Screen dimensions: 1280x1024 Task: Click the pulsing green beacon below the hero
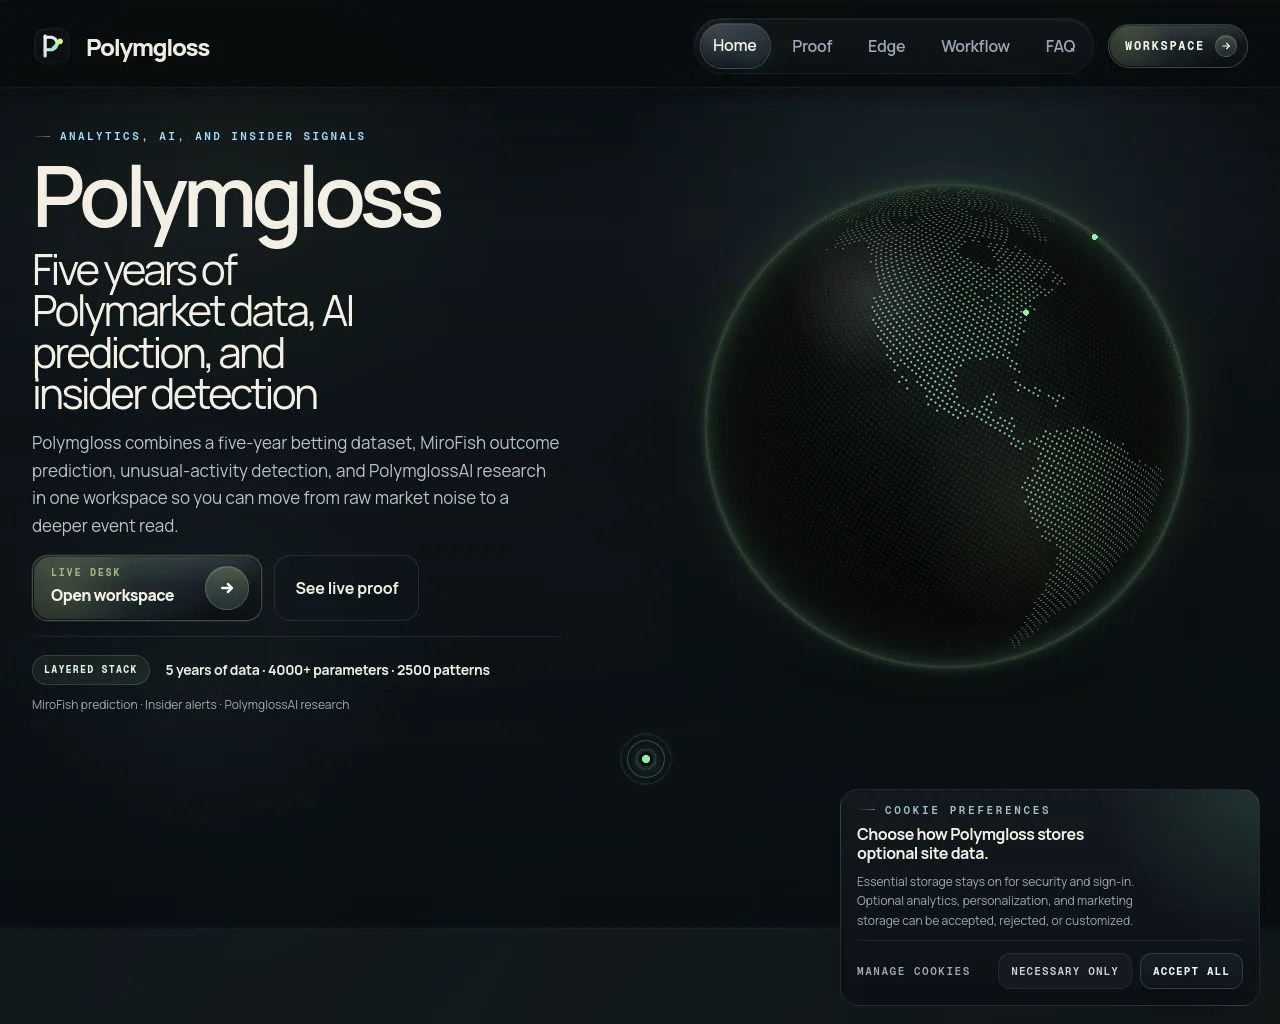[x=646, y=759]
